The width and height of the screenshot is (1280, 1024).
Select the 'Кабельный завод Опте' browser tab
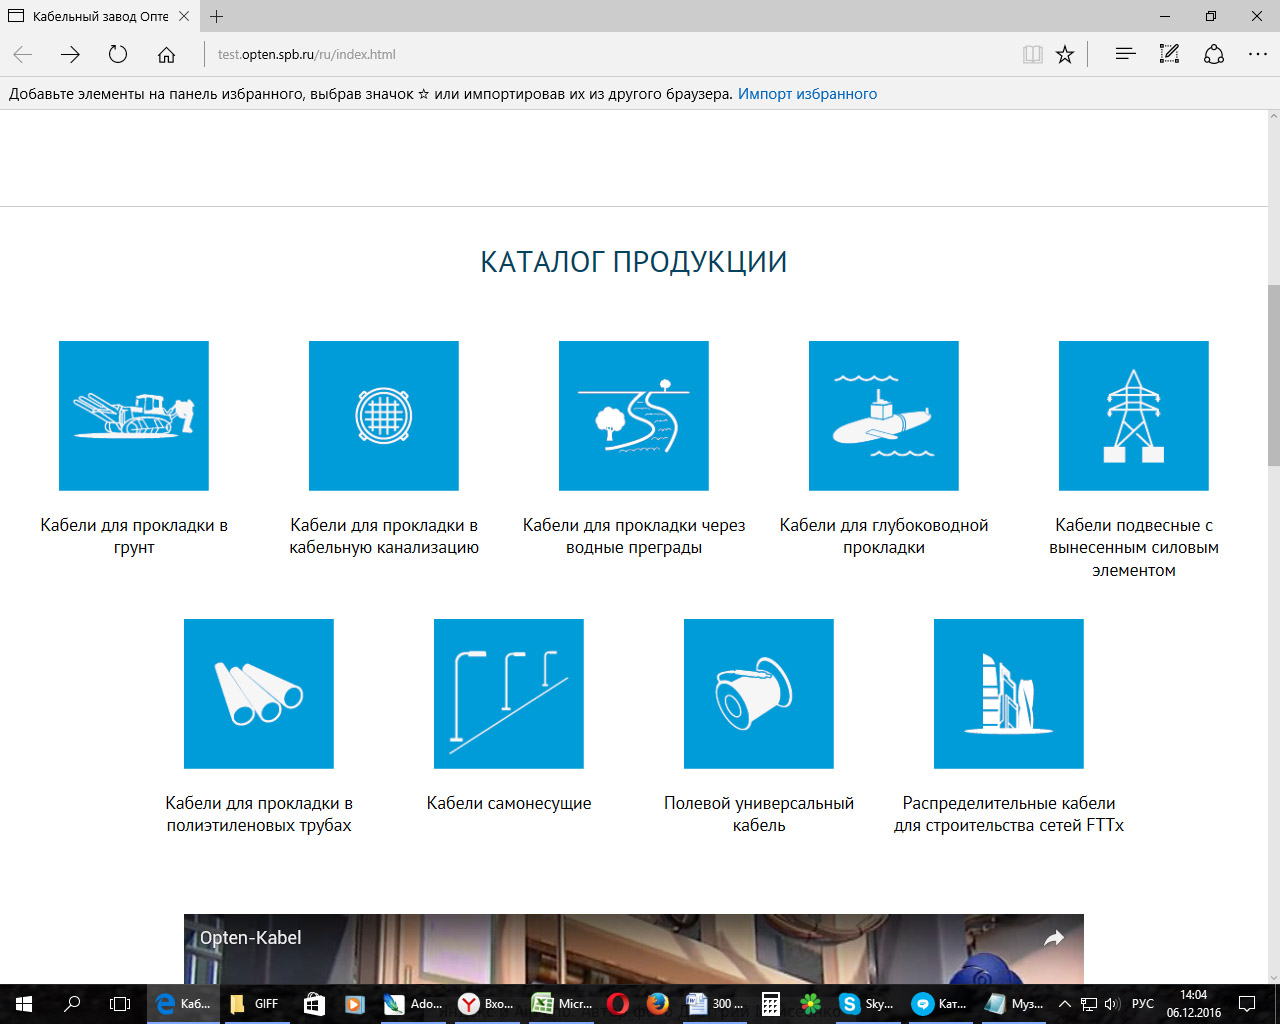pyautogui.click(x=99, y=16)
